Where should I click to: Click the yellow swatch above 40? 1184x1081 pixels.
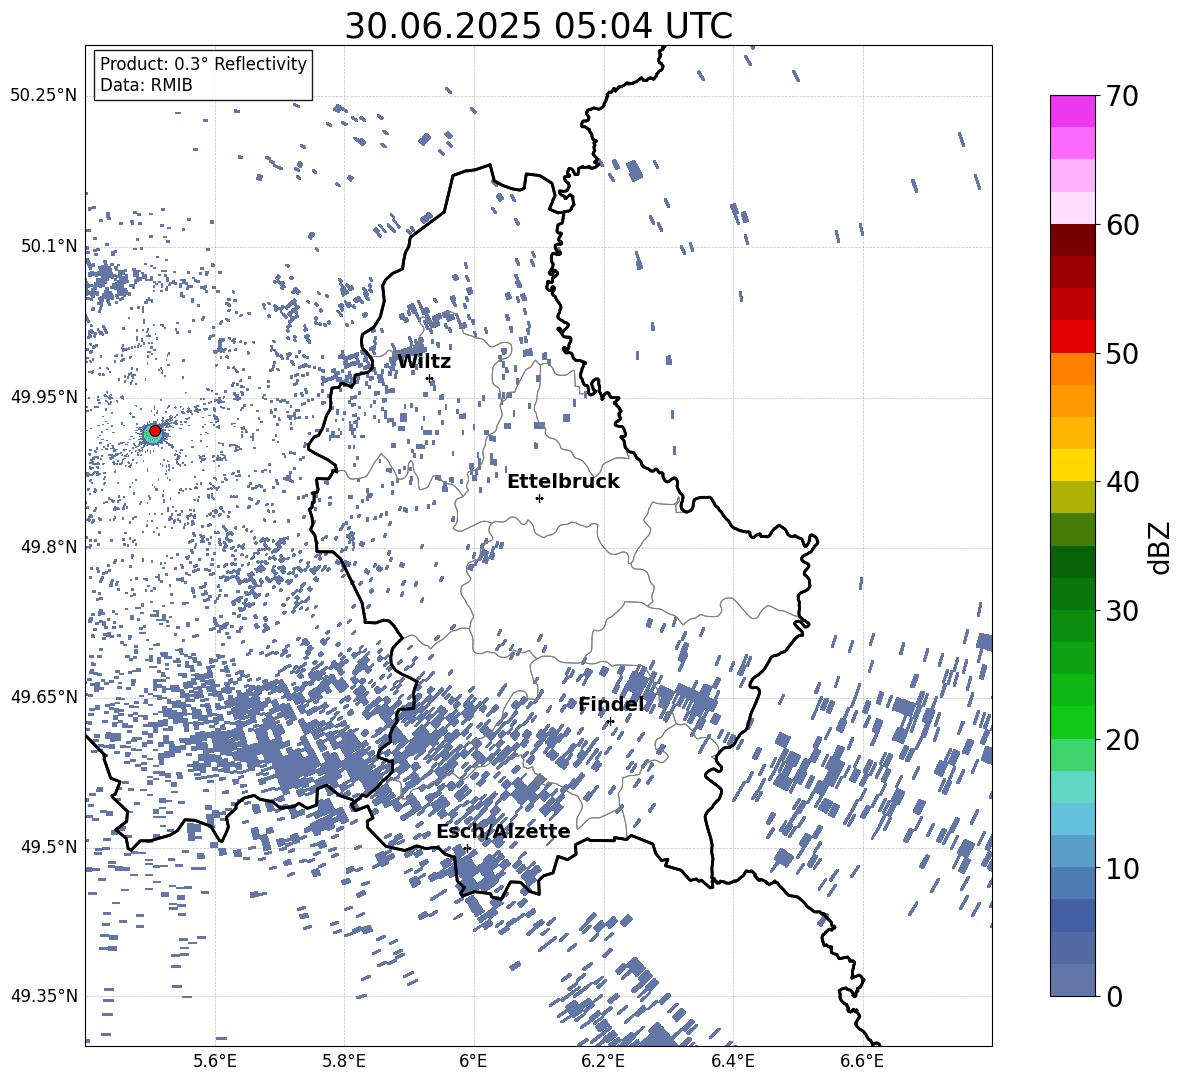point(1073,465)
